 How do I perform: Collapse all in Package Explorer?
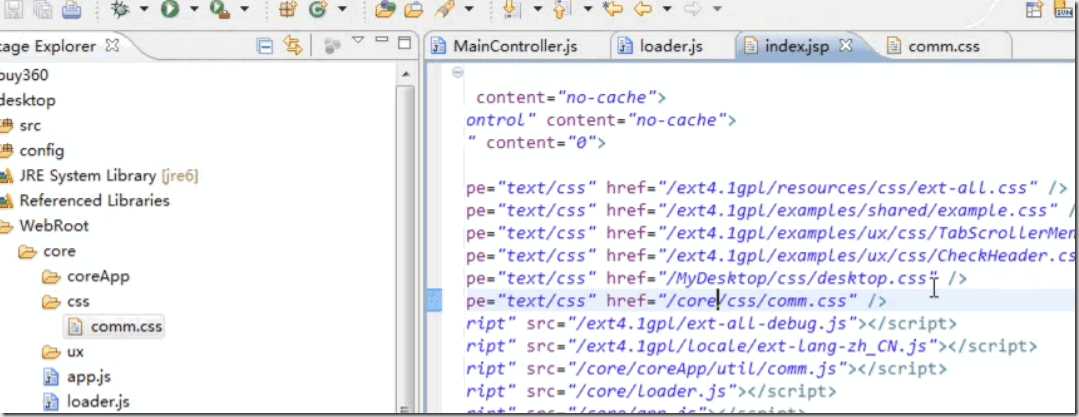(x=264, y=46)
